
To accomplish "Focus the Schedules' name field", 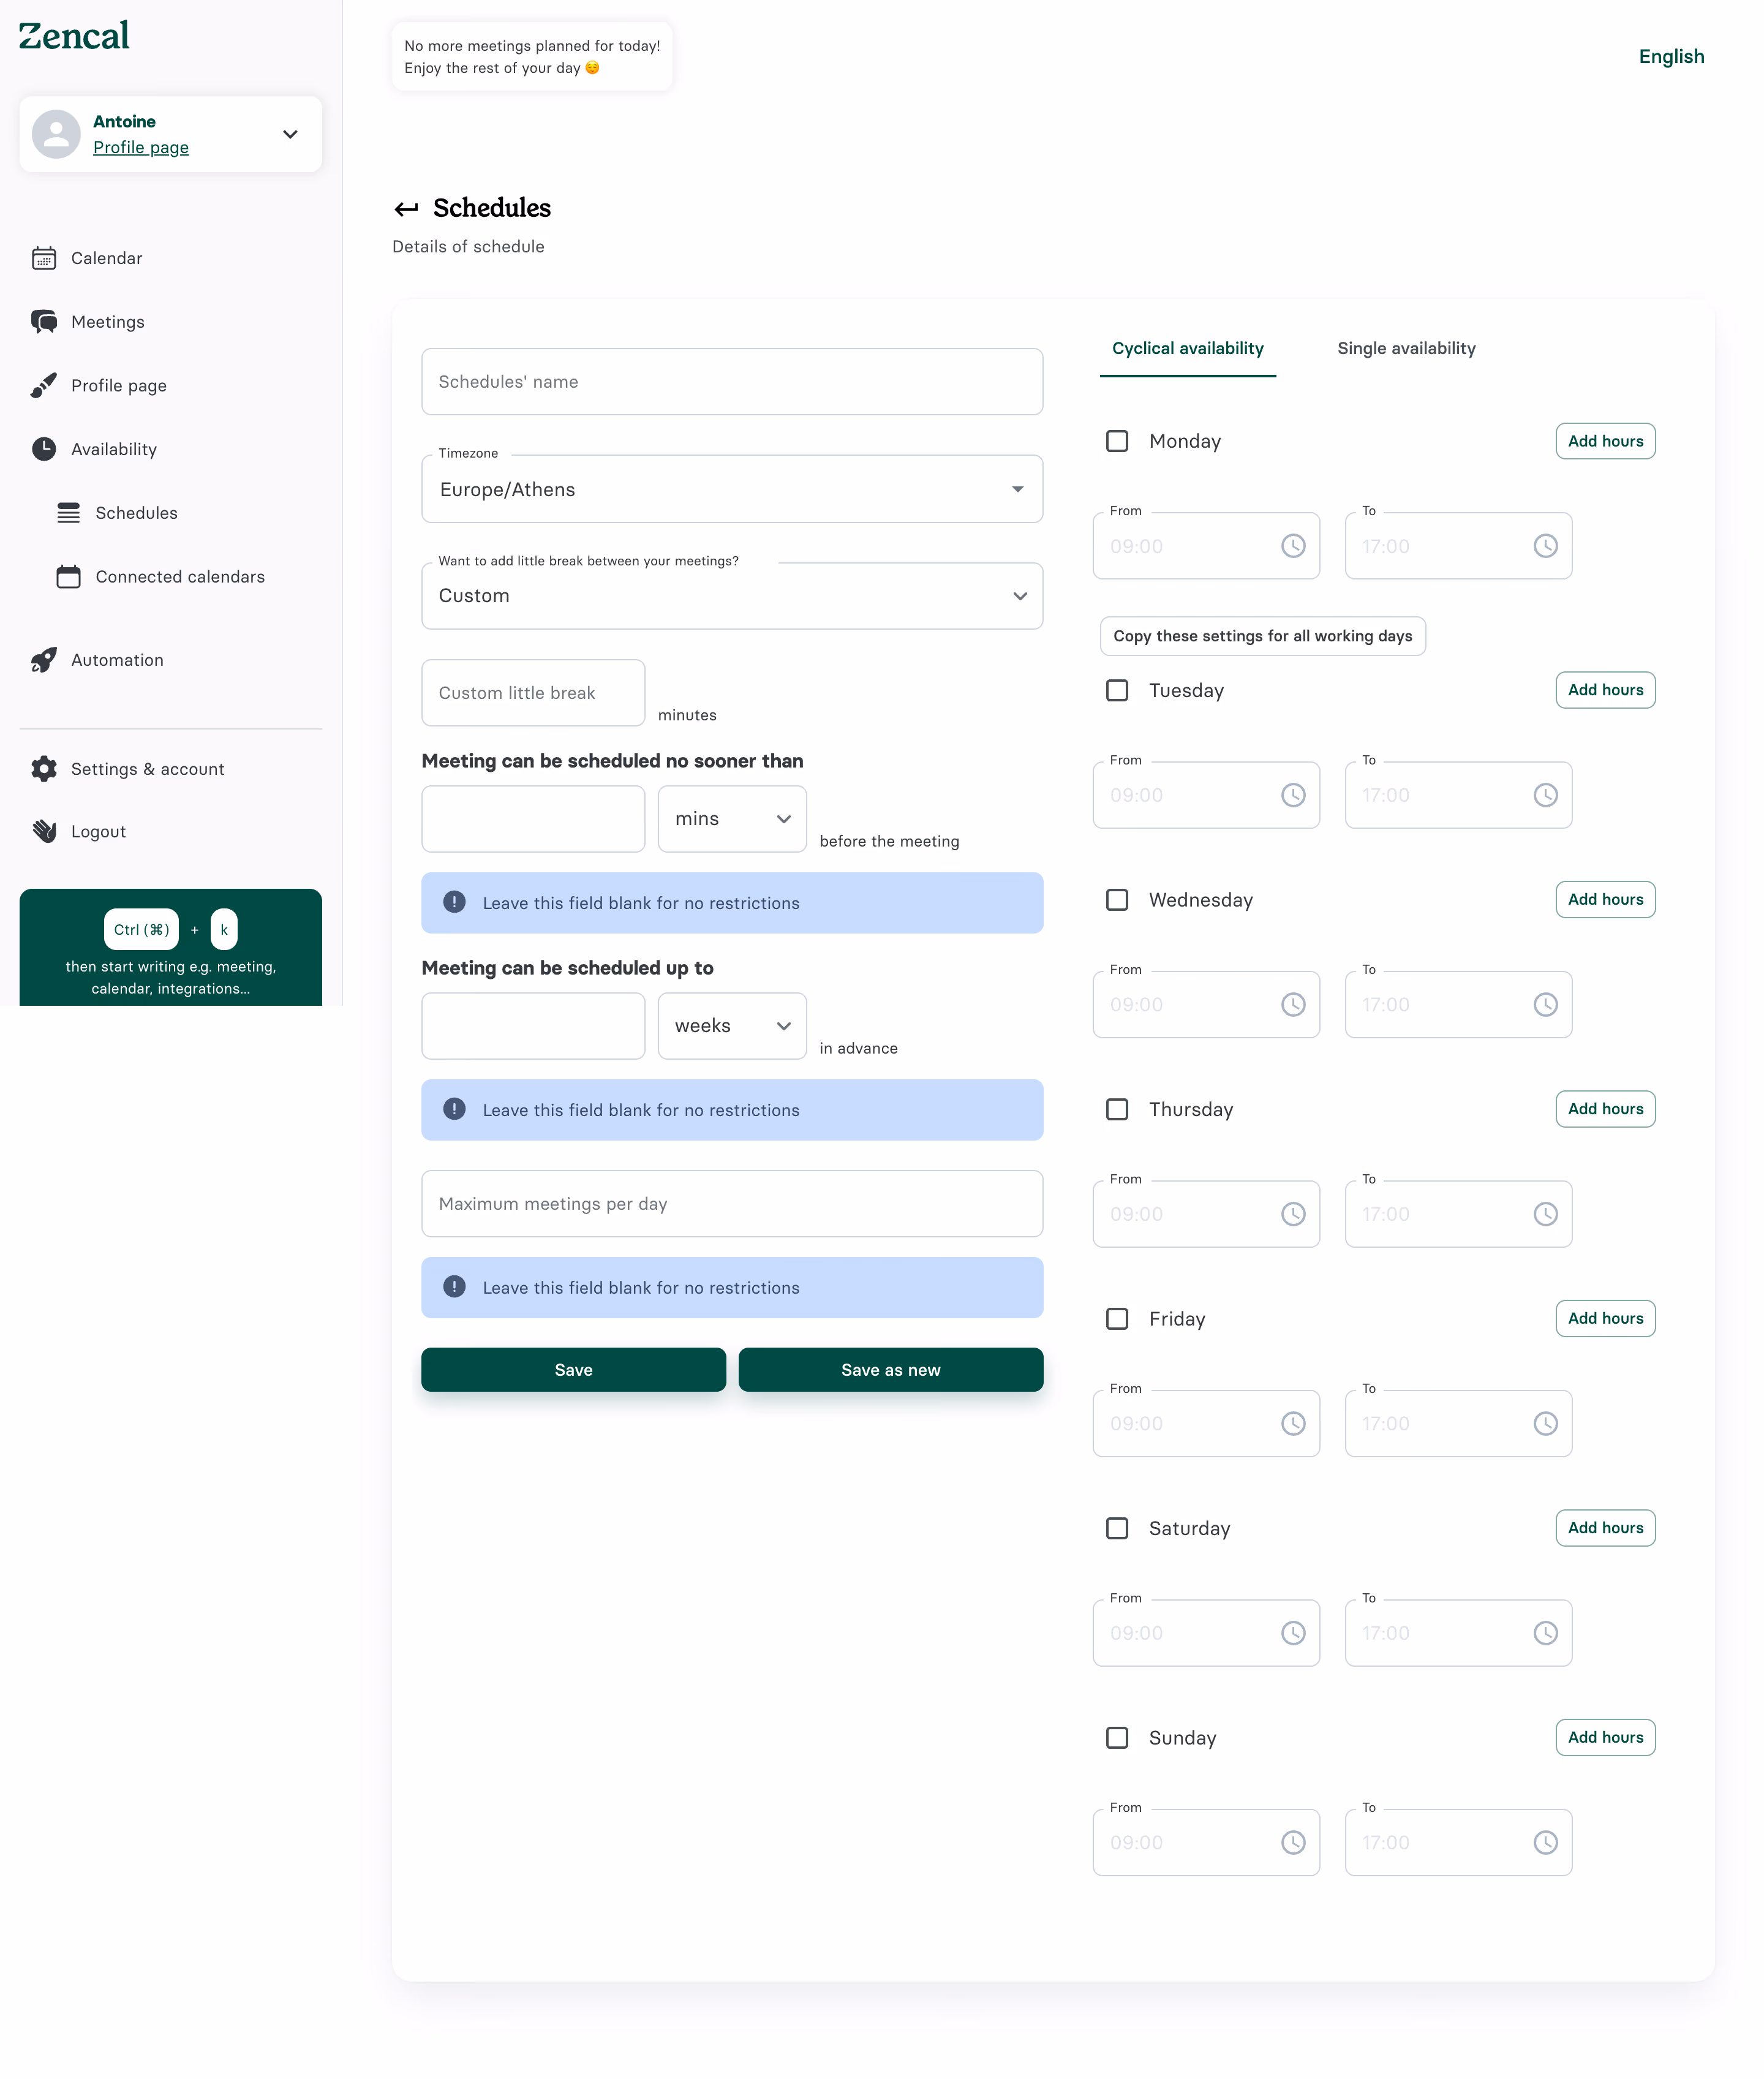I will [x=732, y=382].
